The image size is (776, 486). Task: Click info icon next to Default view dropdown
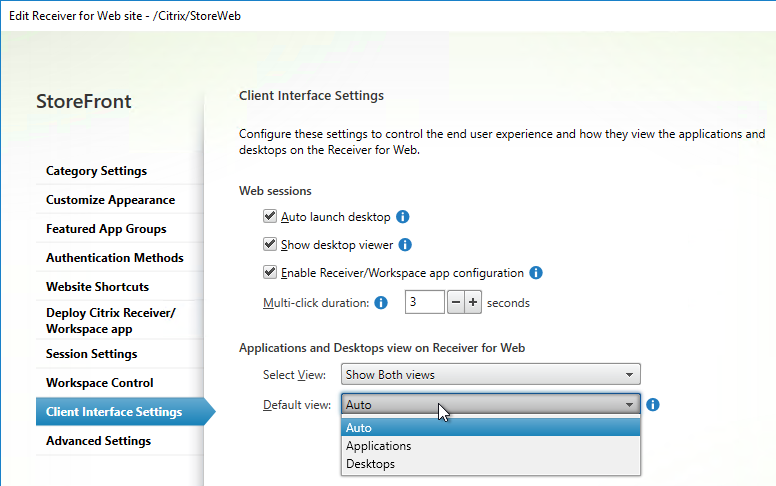653,405
